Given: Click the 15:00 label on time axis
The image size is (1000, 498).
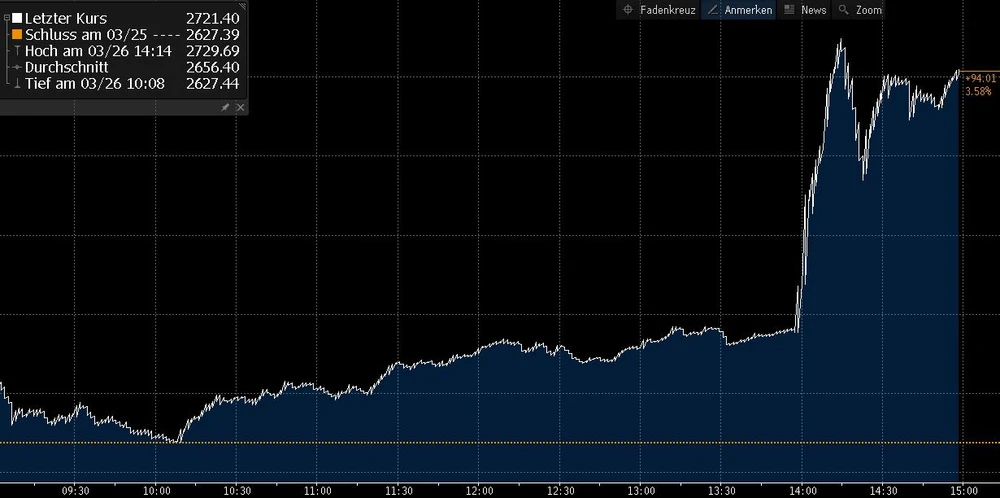Looking at the screenshot, I should click(963, 490).
